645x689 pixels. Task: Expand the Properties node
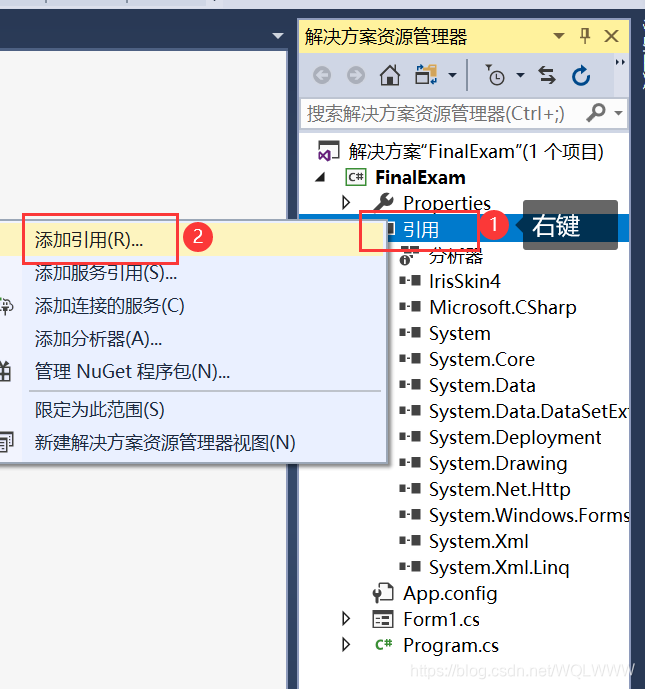pyautogui.click(x=346, y=203)
